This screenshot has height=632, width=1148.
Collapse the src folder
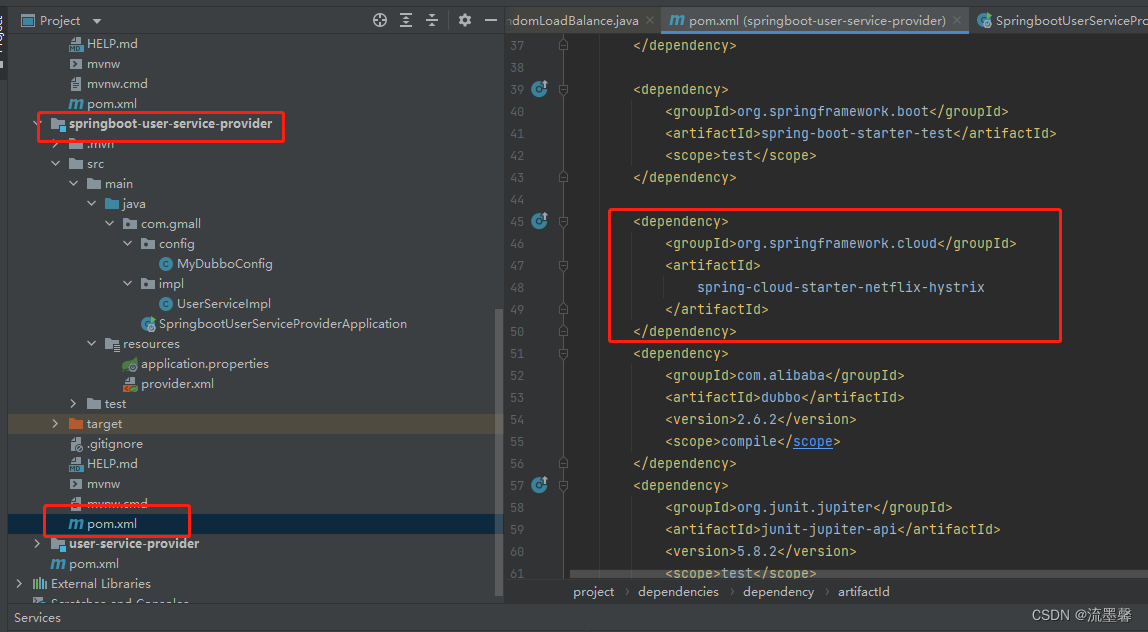tap(56, 164)
